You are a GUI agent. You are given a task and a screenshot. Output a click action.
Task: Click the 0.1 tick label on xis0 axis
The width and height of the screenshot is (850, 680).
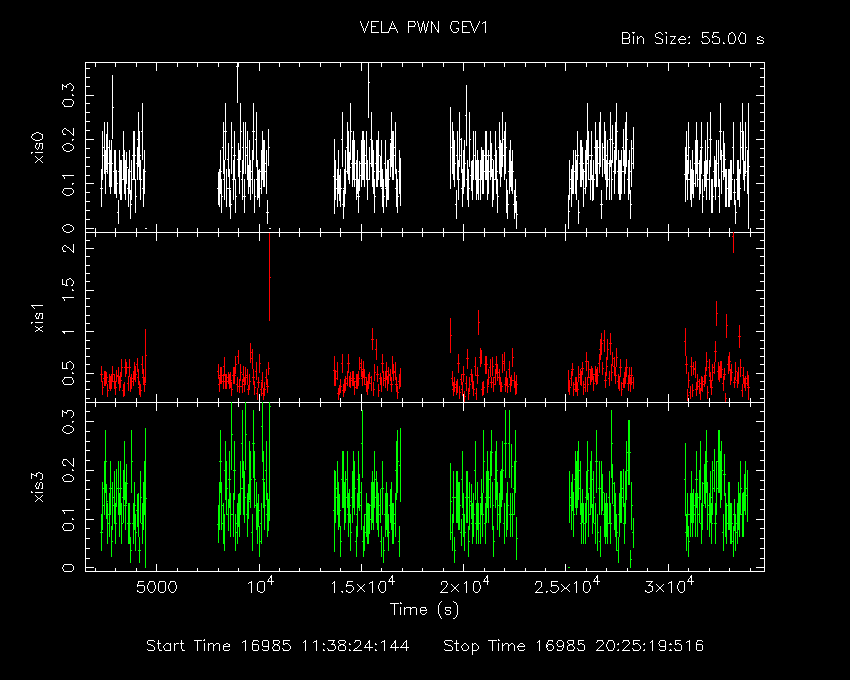[68, 184]
